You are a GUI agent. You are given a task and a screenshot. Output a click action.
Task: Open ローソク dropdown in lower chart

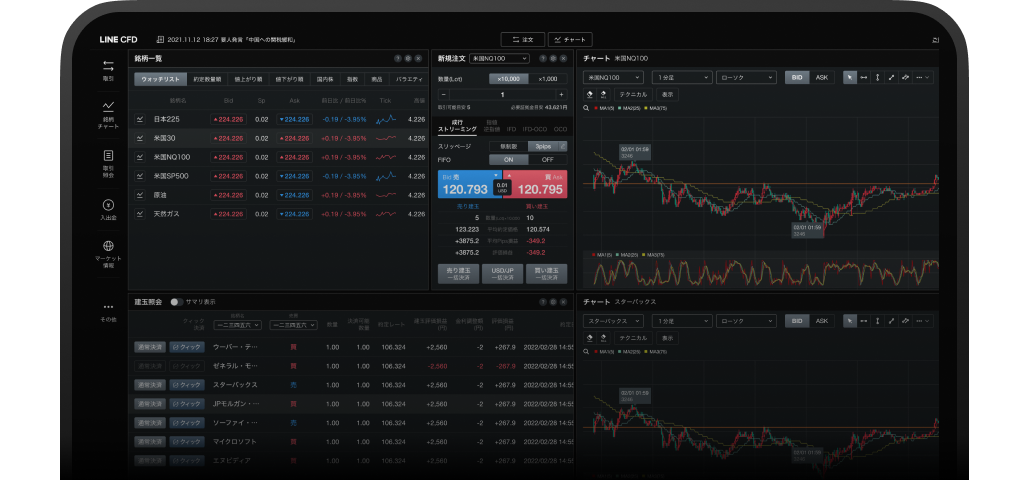[x=747, y=321]
